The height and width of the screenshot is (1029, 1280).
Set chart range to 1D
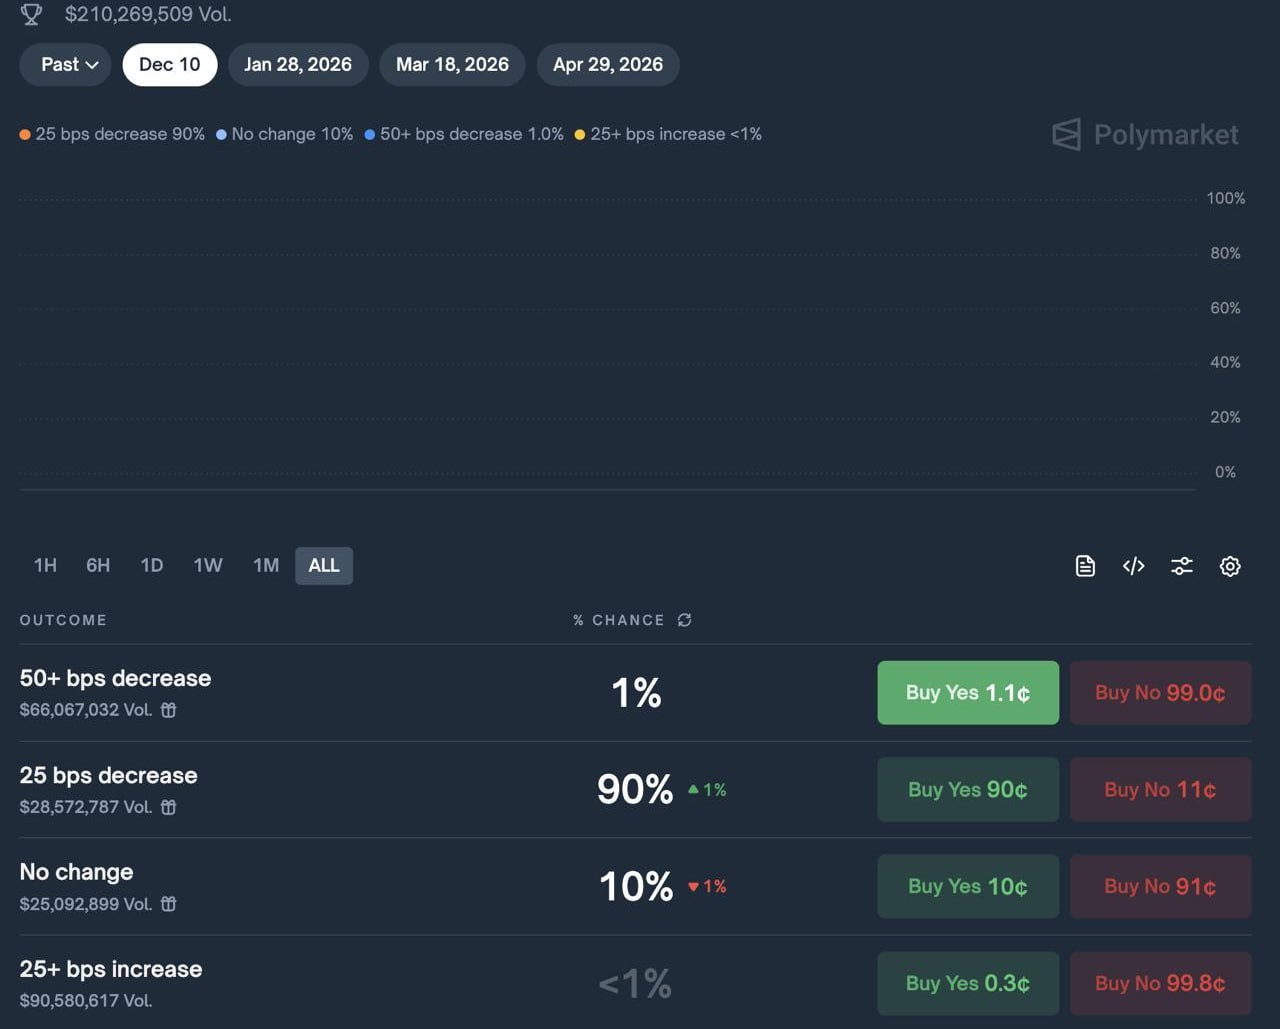152,566
